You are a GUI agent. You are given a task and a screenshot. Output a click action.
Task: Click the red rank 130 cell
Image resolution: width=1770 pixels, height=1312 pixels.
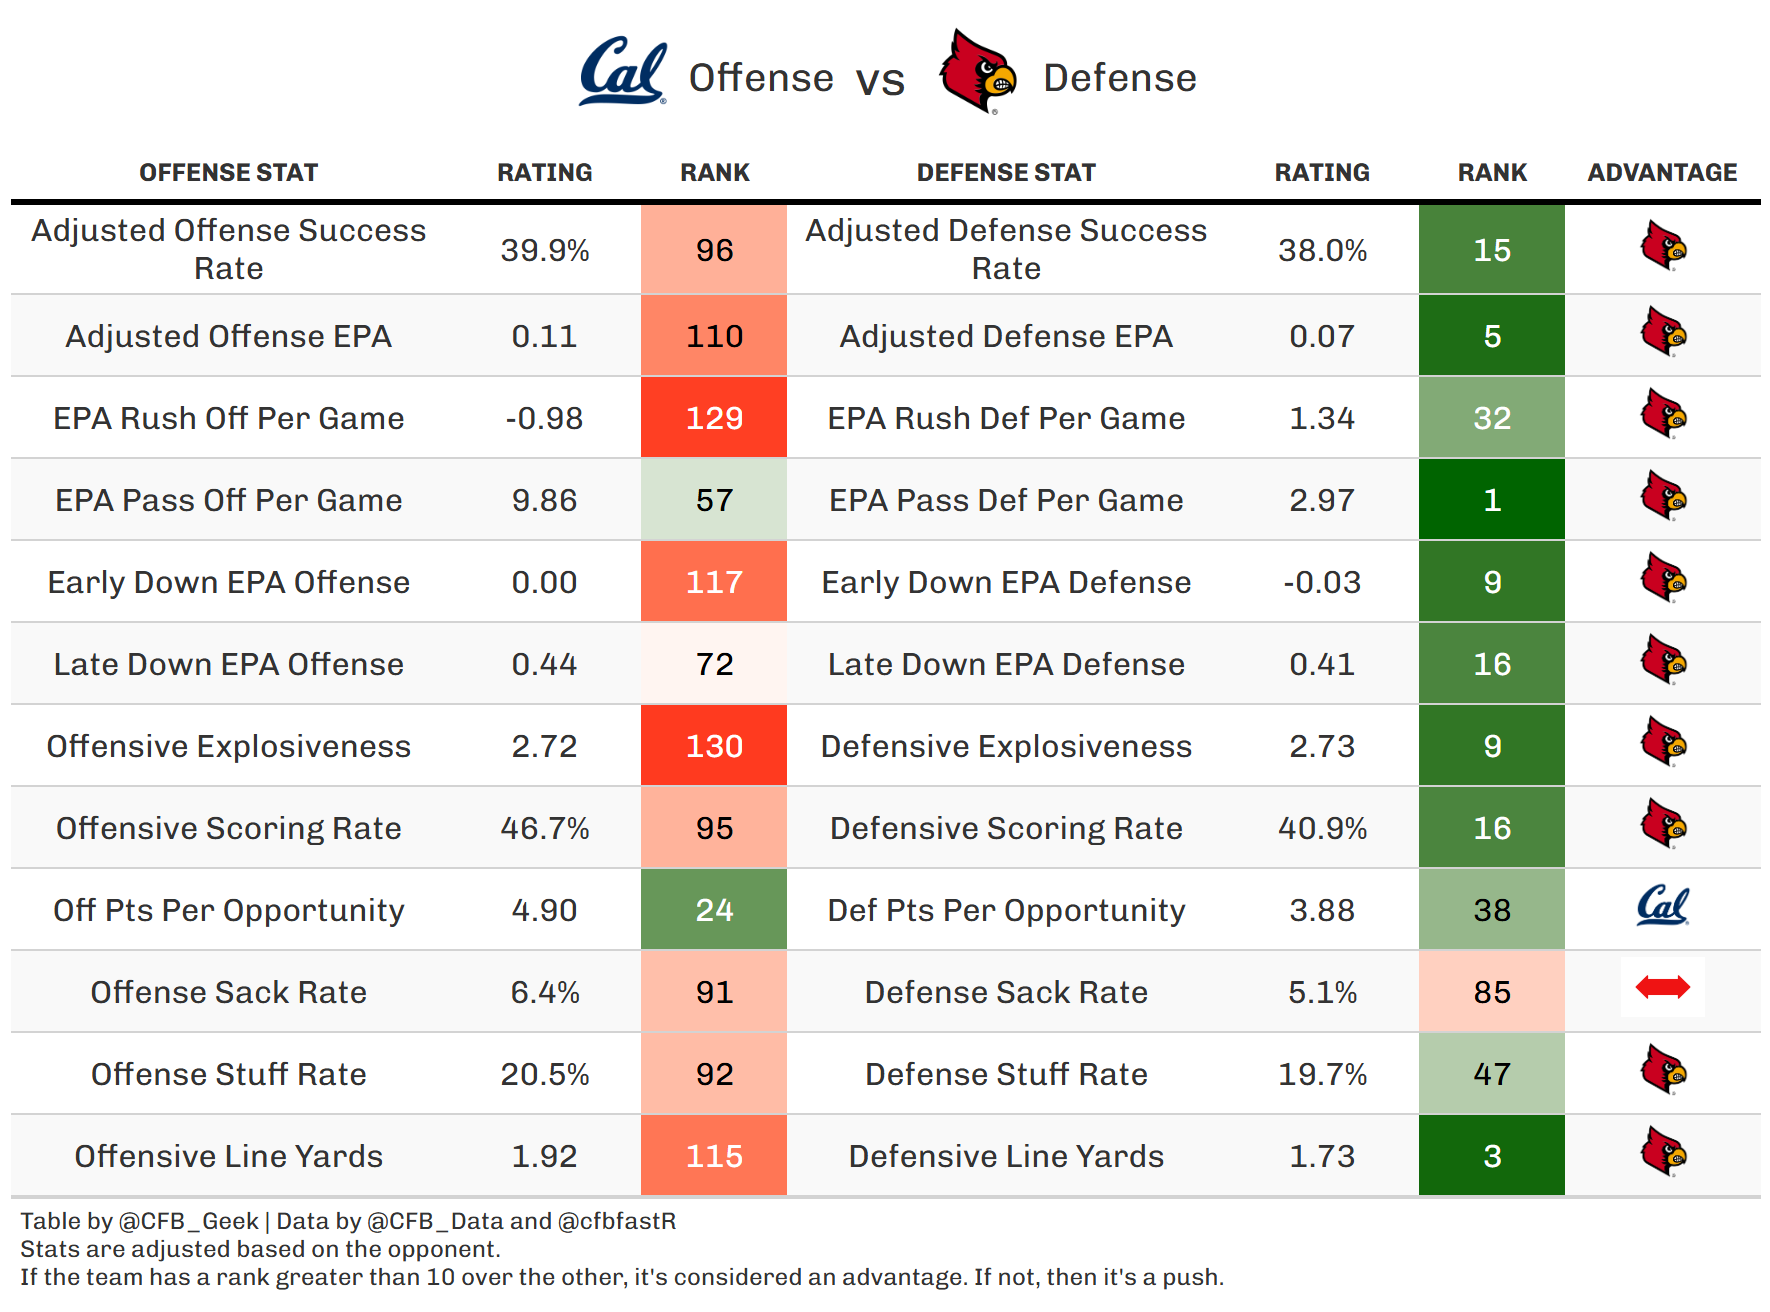pyautogui.click(x=714, y=746)
